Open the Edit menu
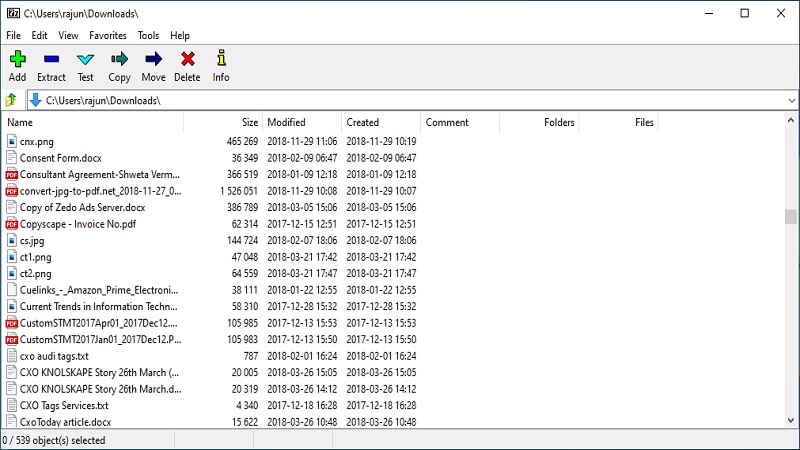This screenshot has width=800, height=450. [39, 35]
